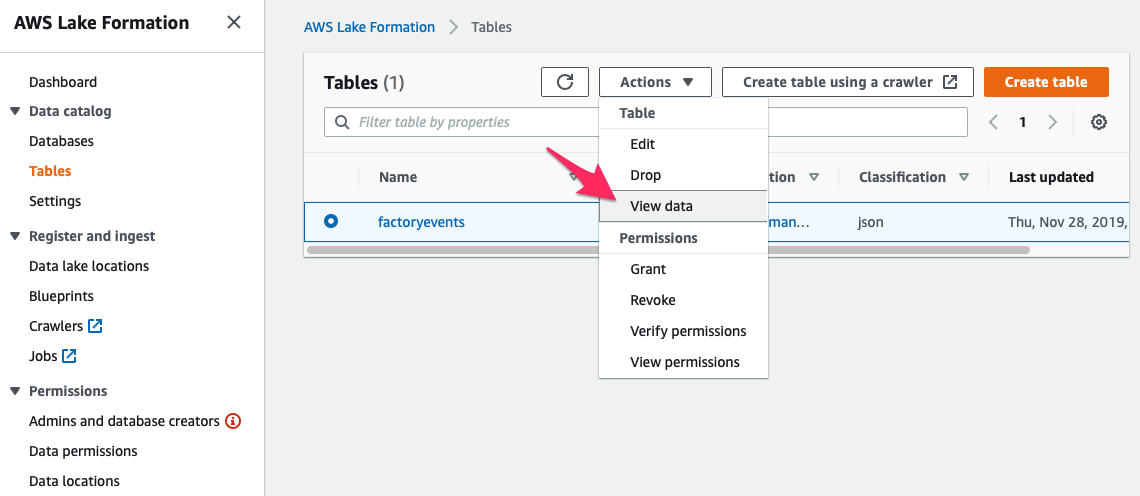
Task: Select the factoryevents table radio button
Action: pyautogui.click(x=331, y=221)
